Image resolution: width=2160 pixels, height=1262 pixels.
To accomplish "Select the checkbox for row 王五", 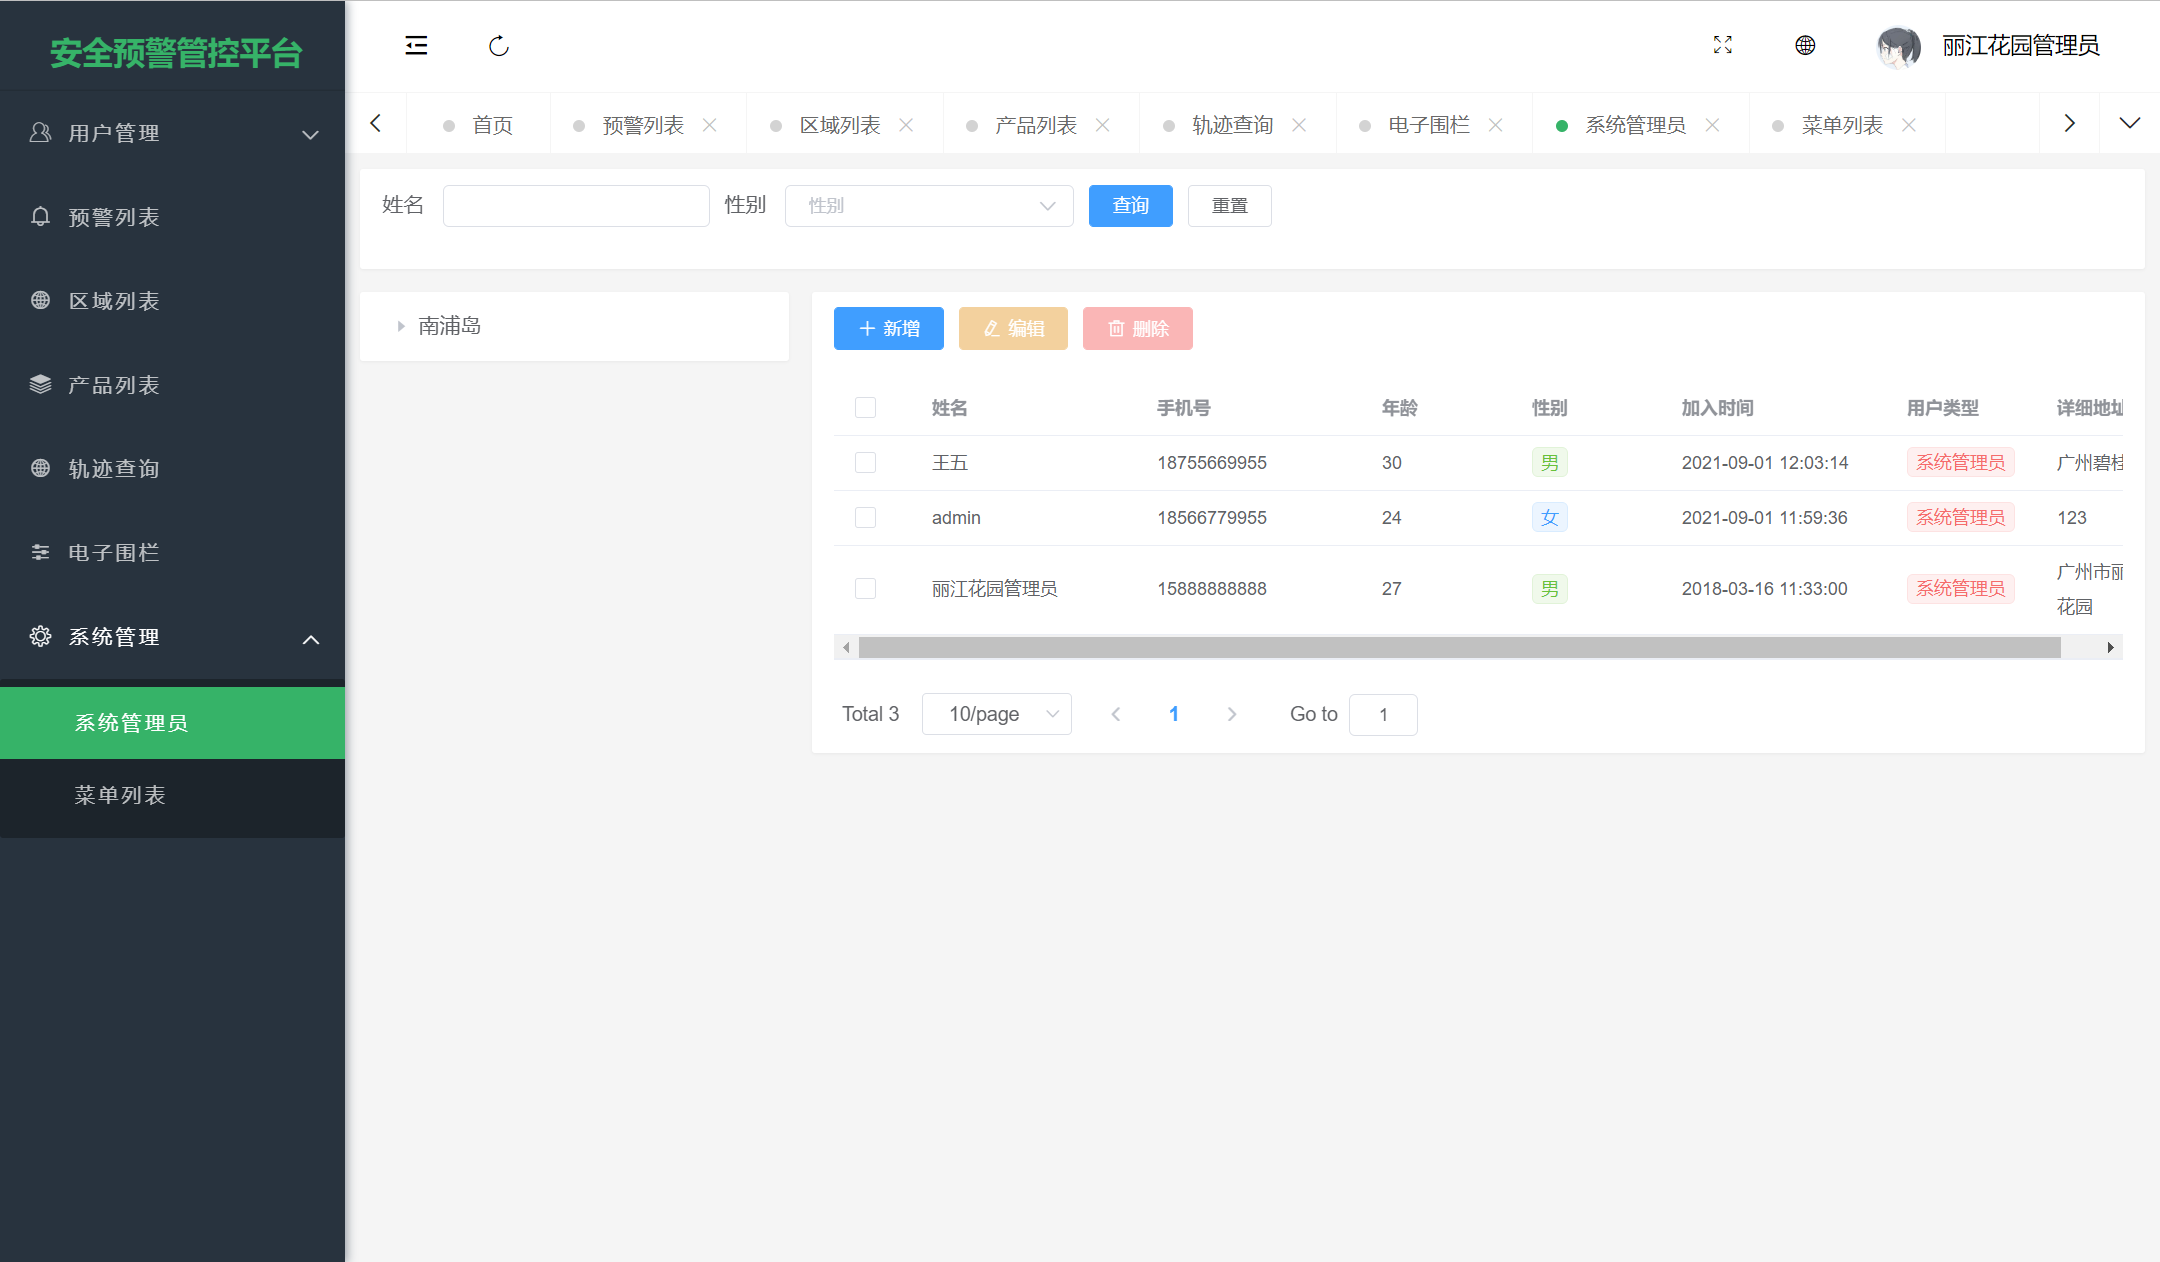I will click(x=865, y=462).
